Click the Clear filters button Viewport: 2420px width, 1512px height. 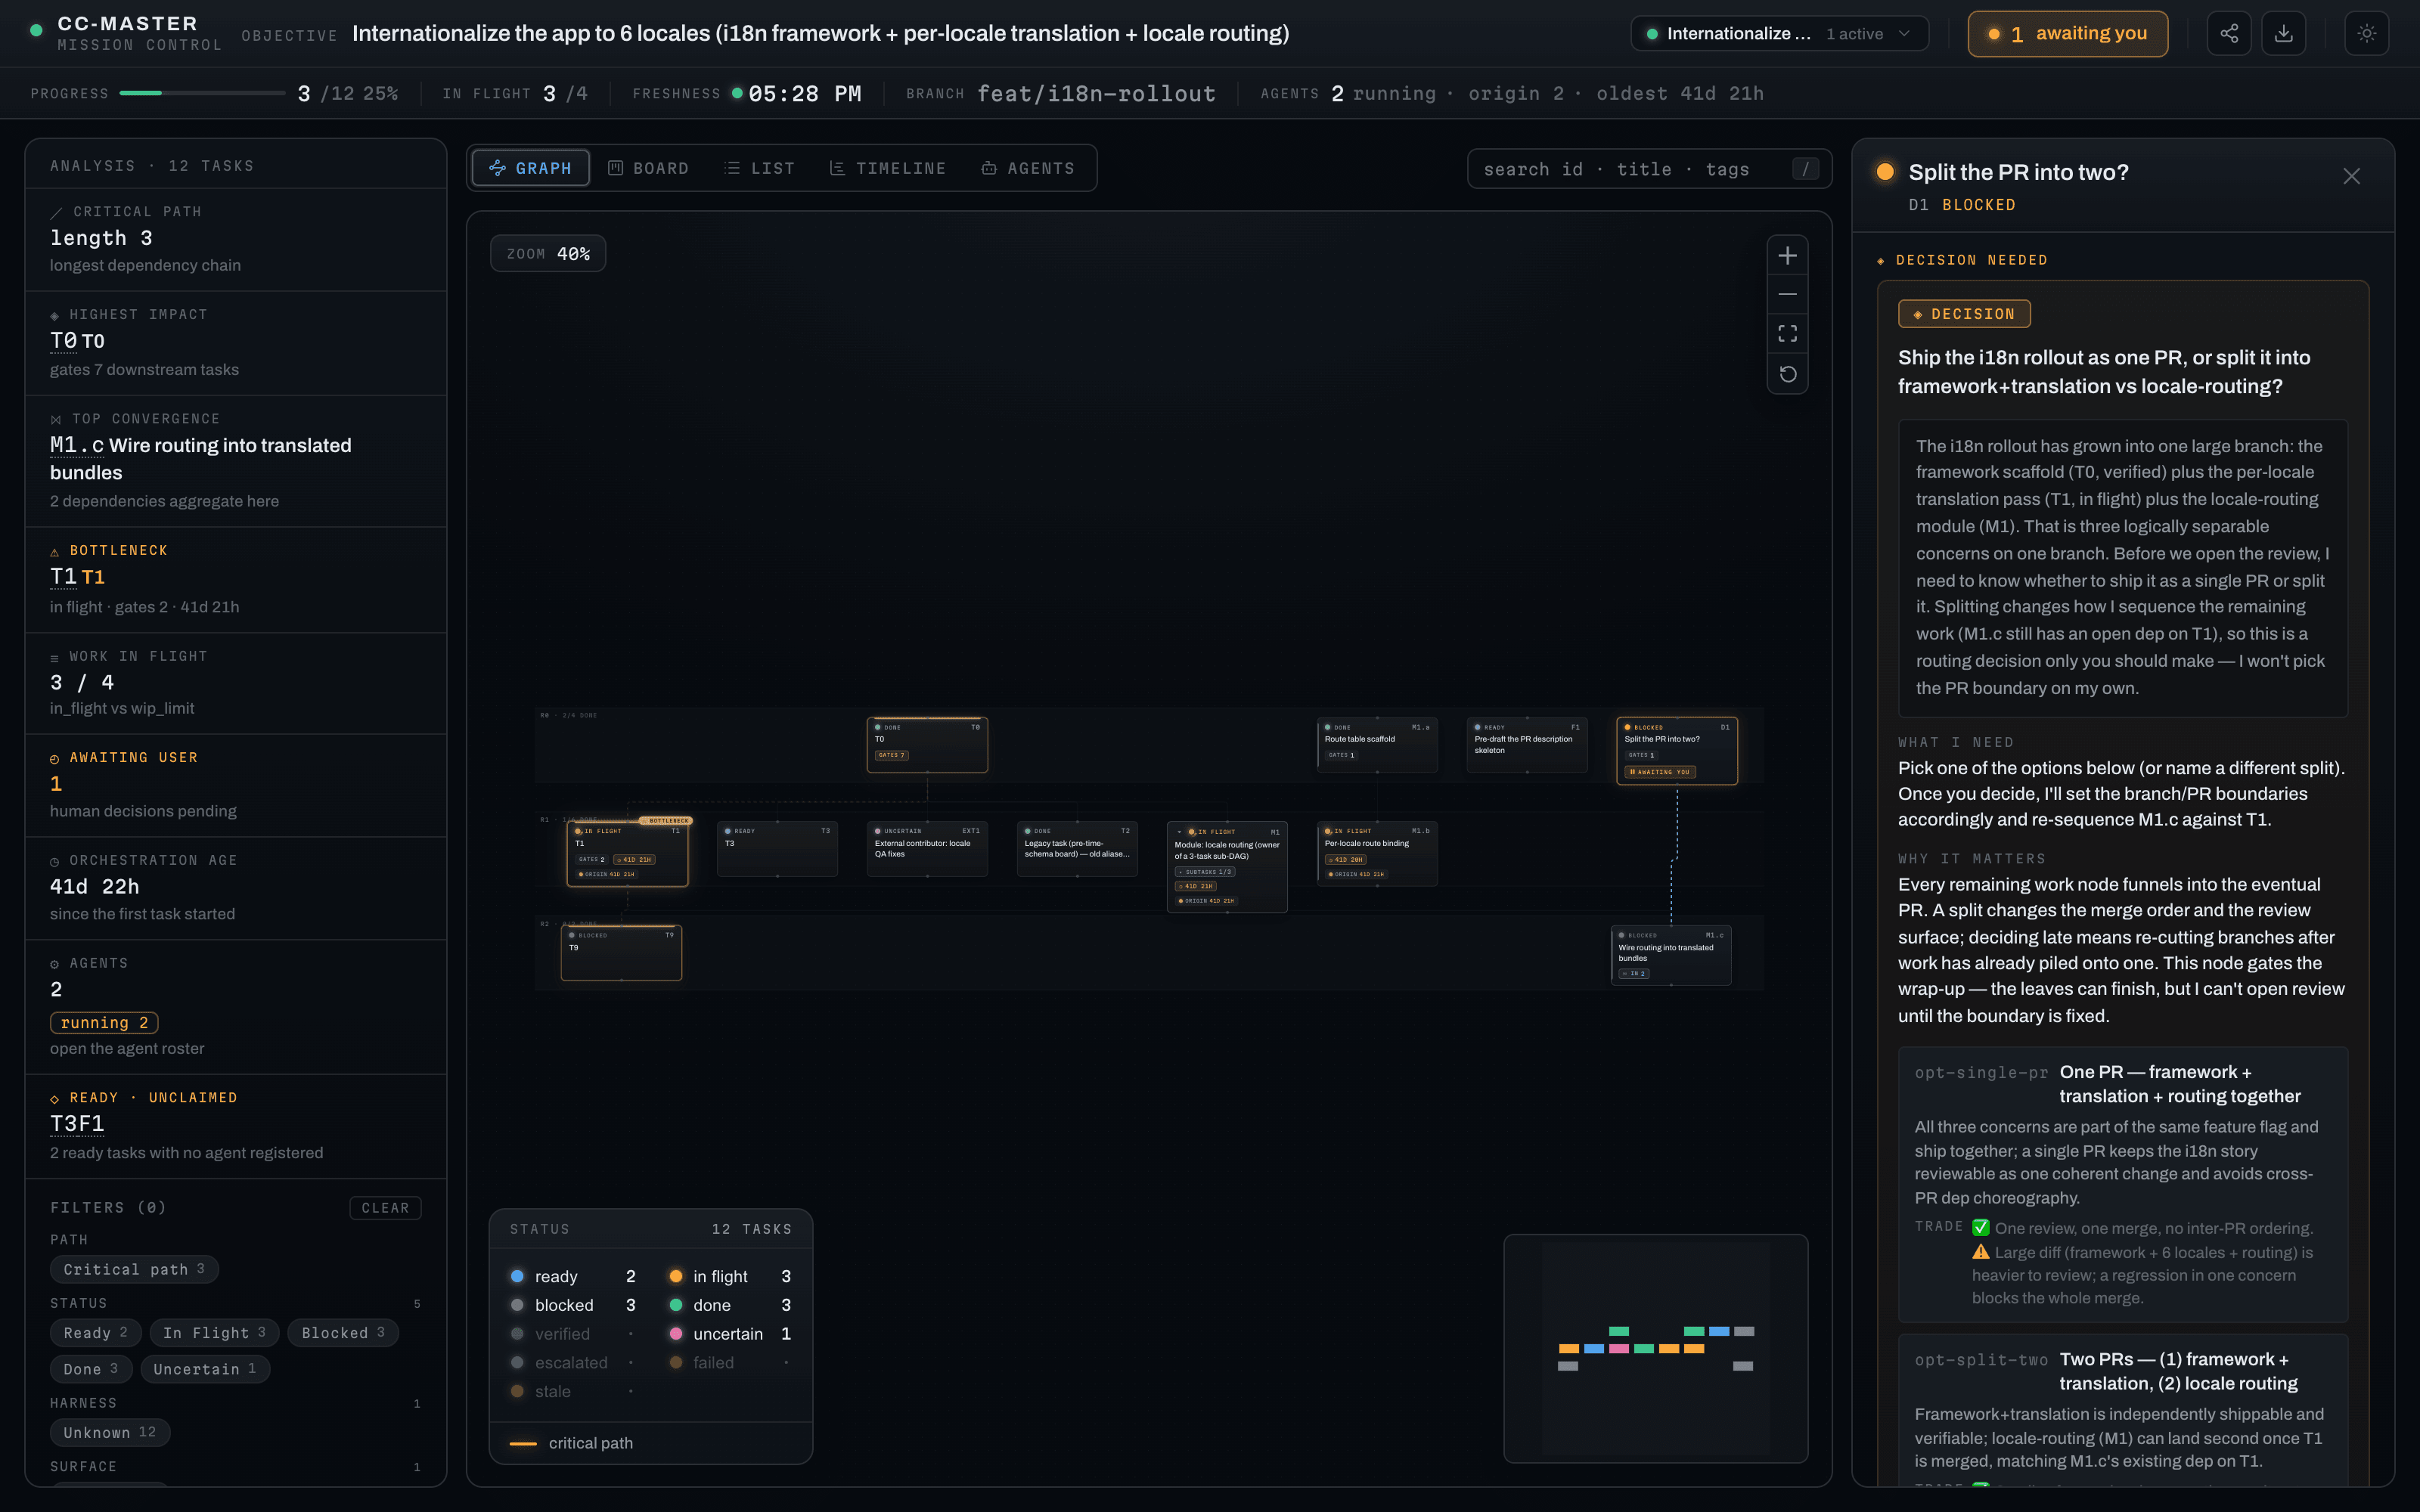(385, 1208)
